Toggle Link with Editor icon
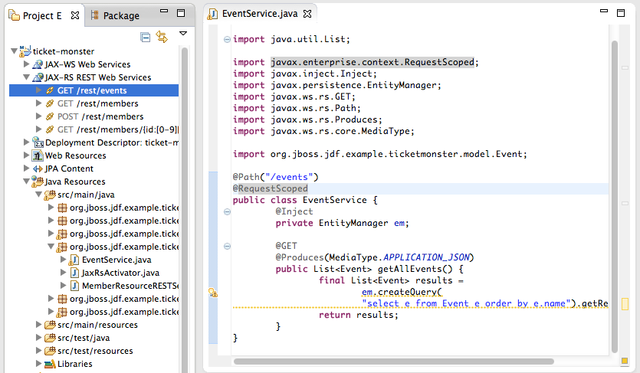Viewport: 640px width, 373px height. click(x=162, y=37)
